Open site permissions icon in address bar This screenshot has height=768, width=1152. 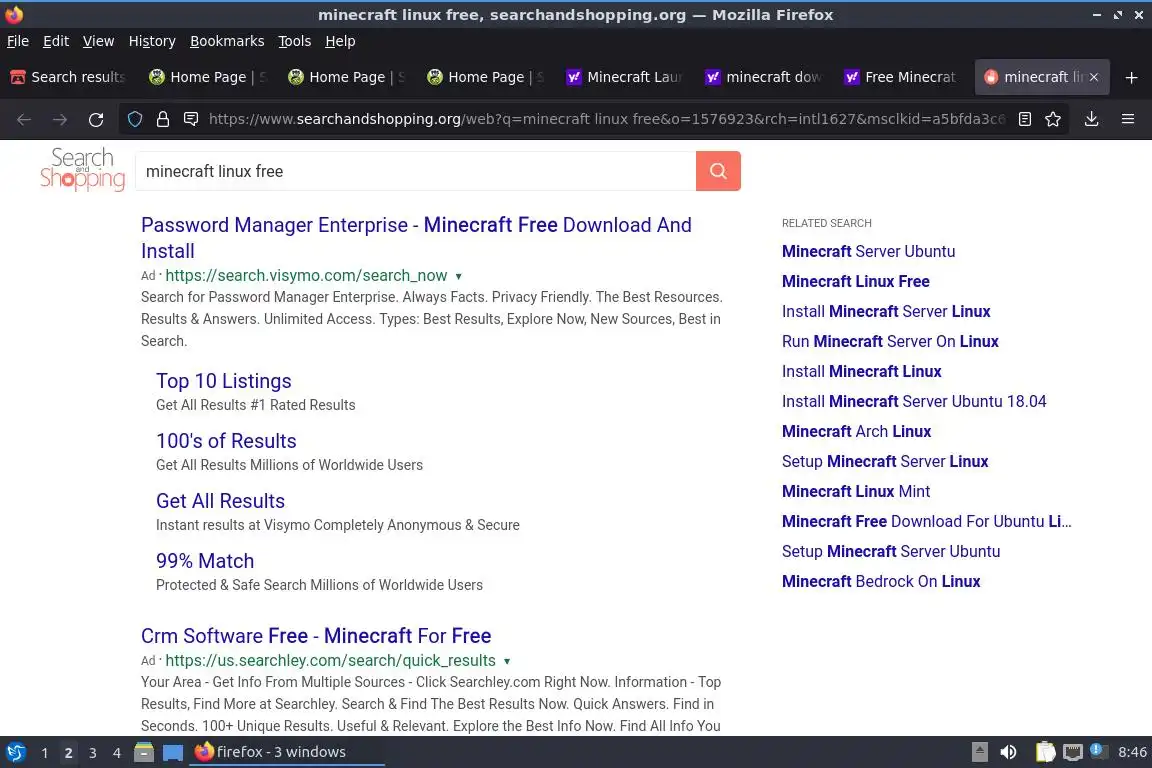tap(191, 119)
